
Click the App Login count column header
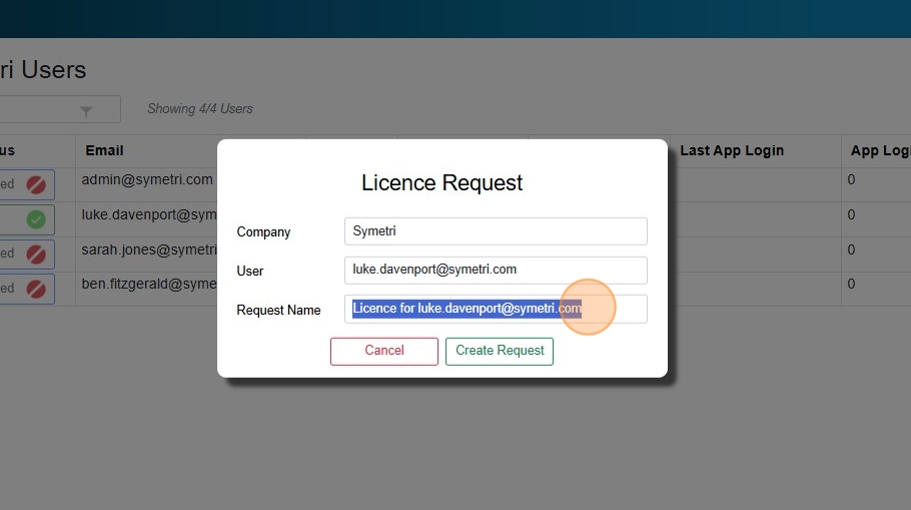pyautogui.click(x=878, y=151)
